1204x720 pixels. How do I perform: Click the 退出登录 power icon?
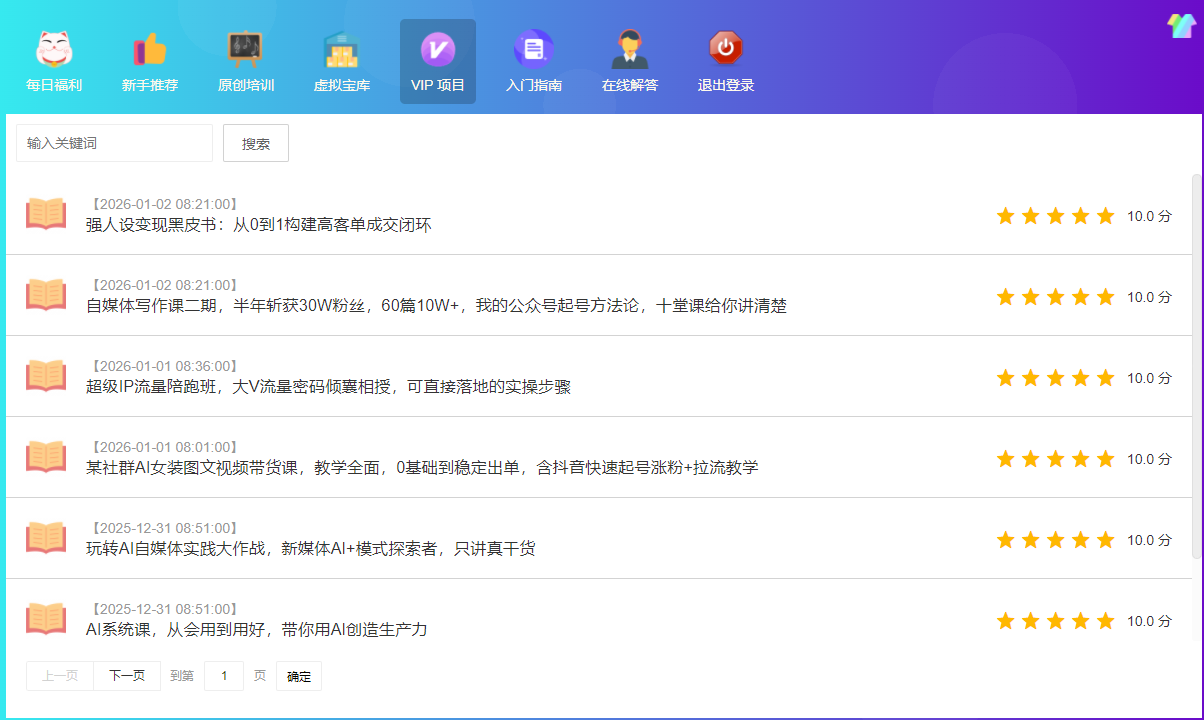[725, 49]
